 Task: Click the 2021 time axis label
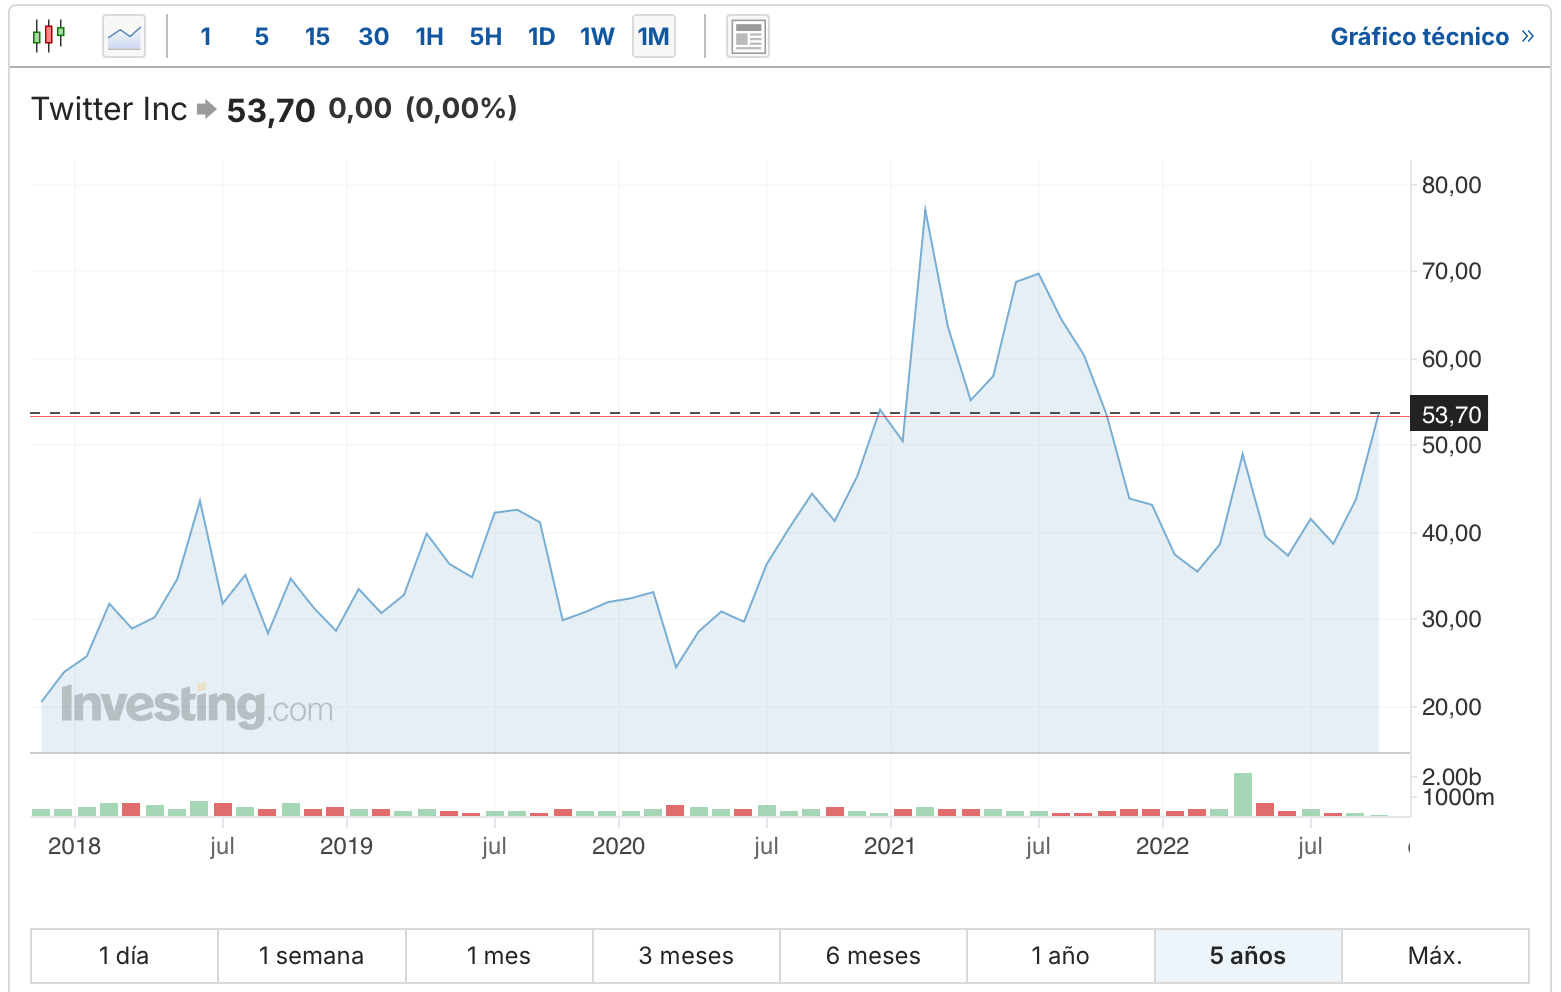pyautogui.click(x=890, y=846)
